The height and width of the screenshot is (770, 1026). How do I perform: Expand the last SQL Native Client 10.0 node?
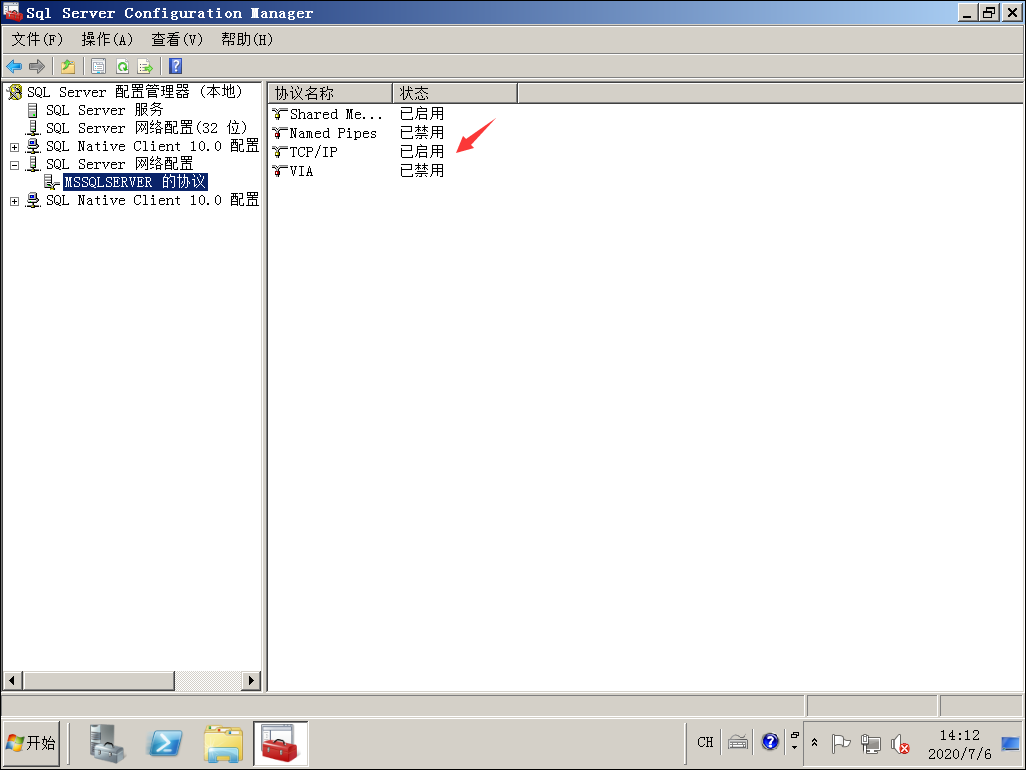(14, 201)
